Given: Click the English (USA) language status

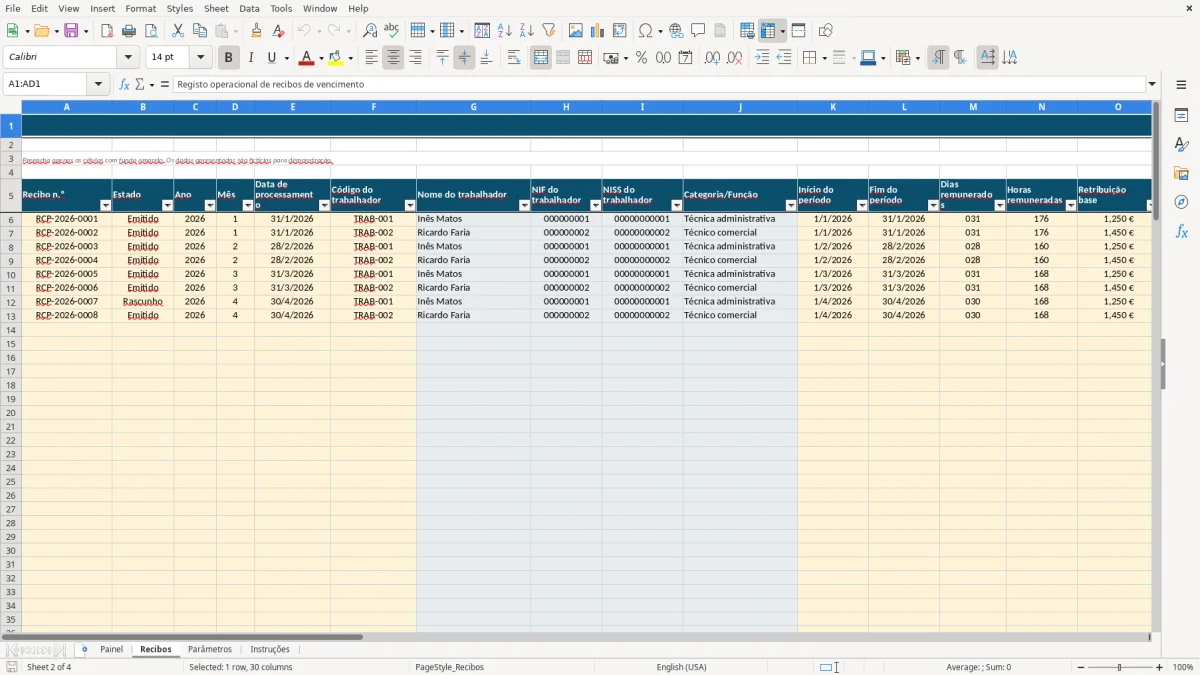Looking at the screenshot, I should pos(681,667).
